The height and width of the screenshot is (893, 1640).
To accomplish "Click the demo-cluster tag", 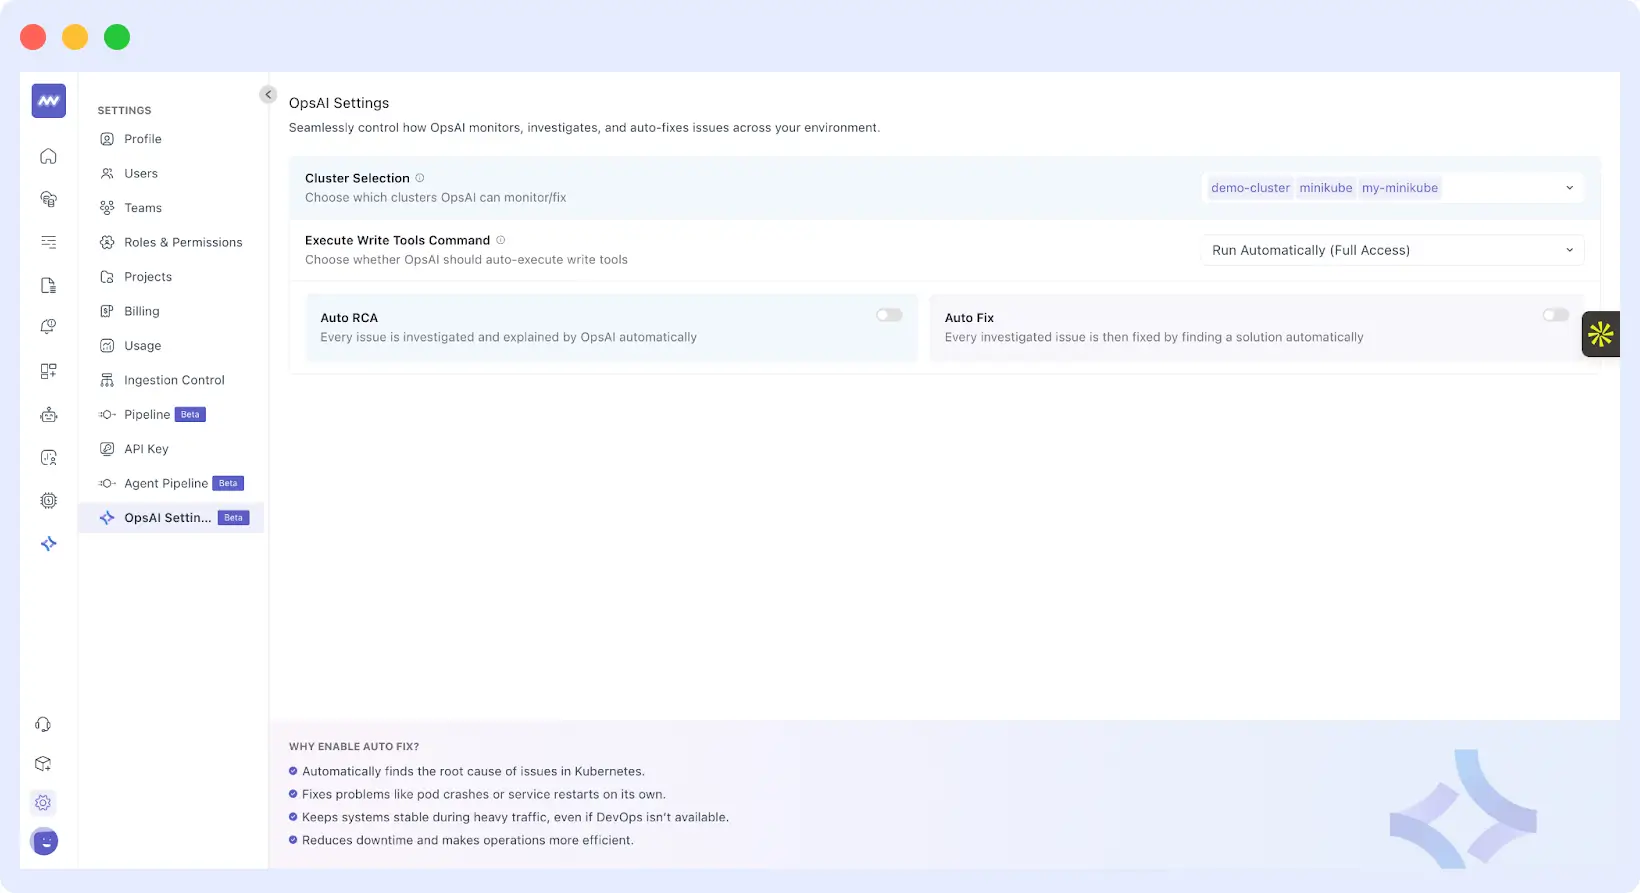I will (1250, 188).
